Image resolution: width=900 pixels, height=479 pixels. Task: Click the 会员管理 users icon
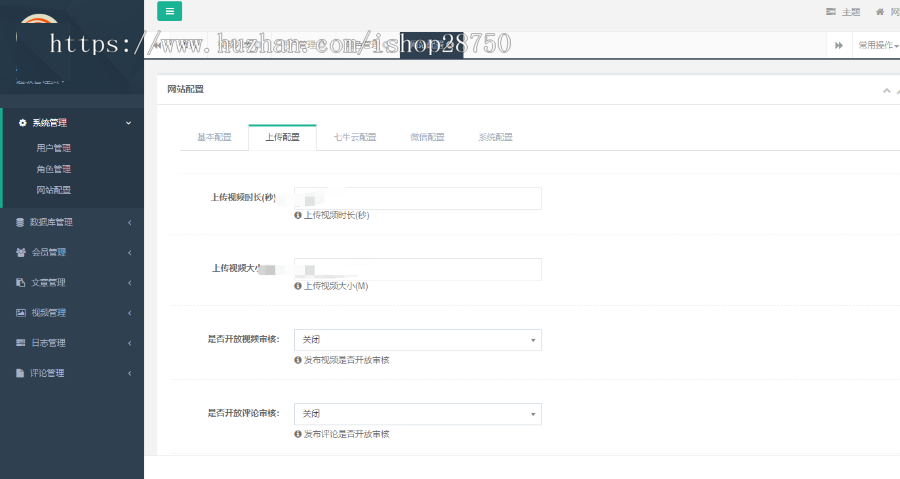tap(21, 252)
